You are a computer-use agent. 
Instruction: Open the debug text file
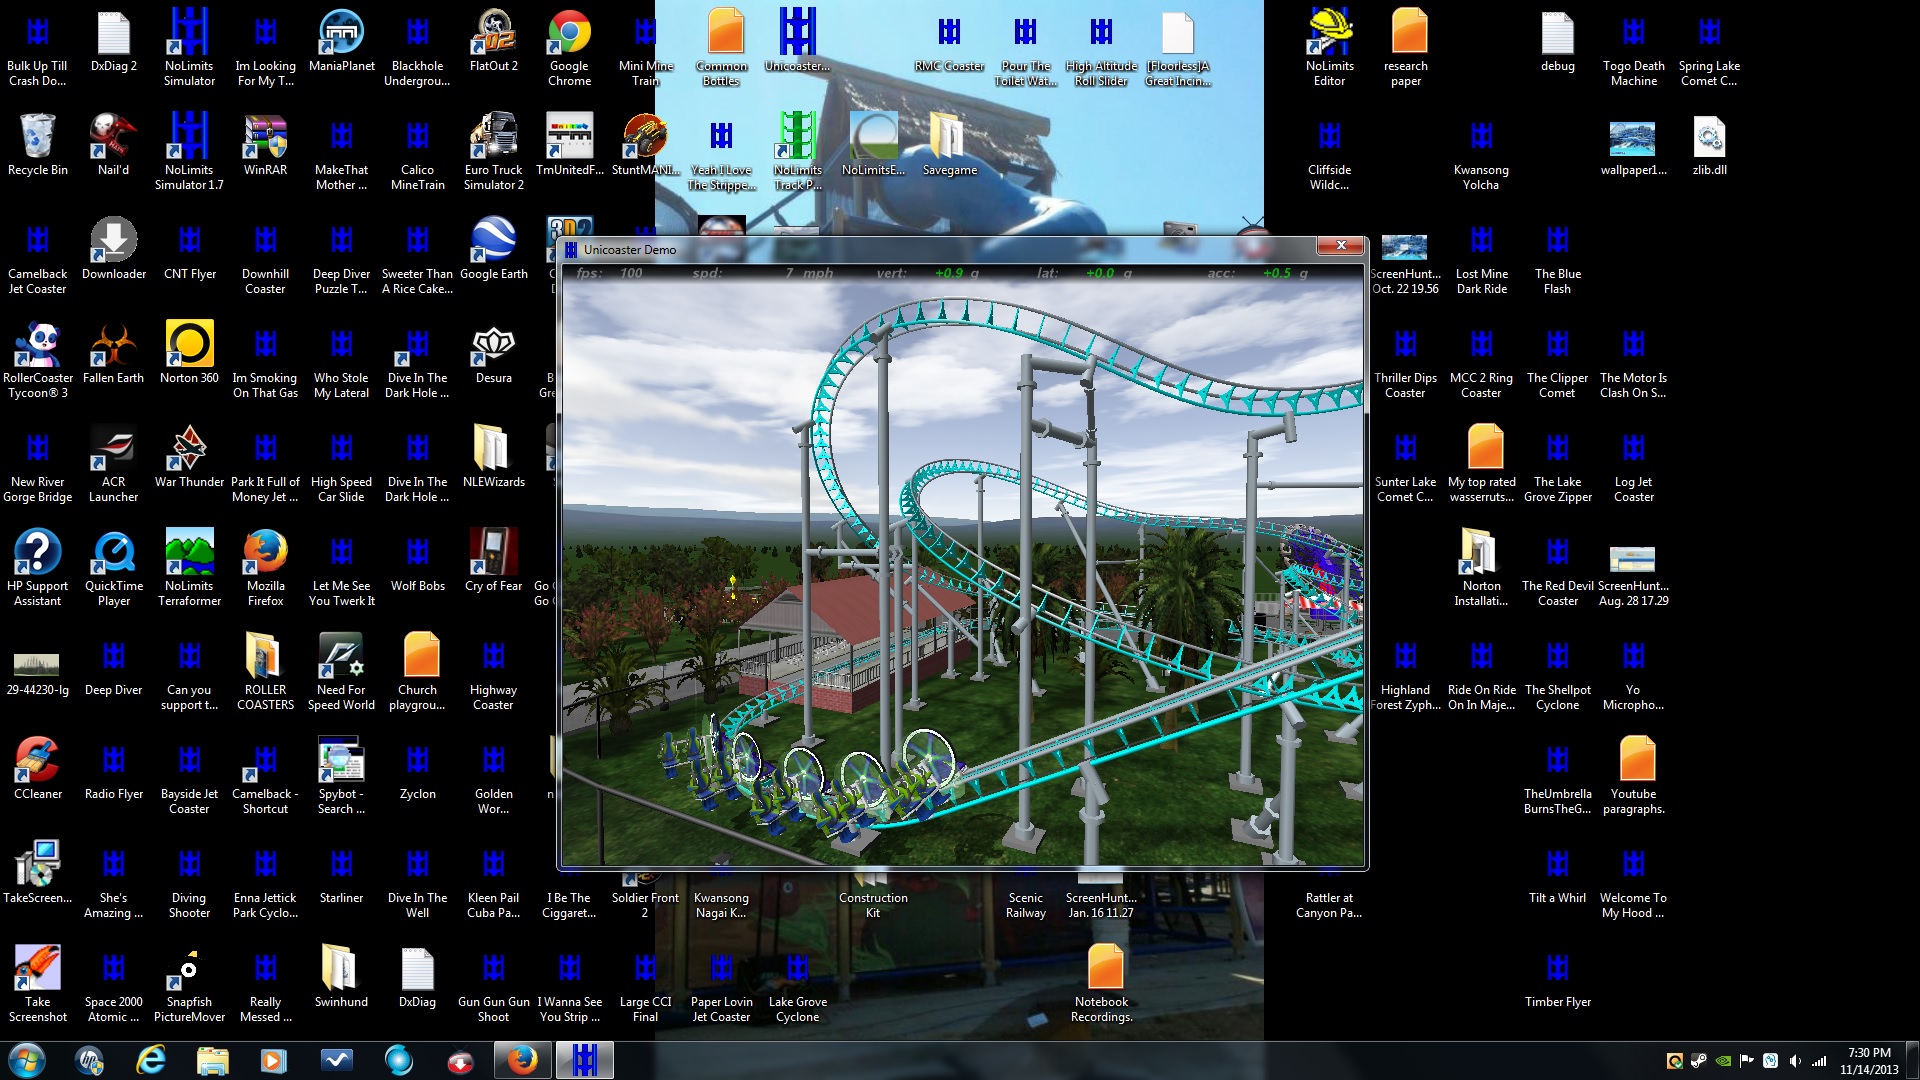point(1557,40)
